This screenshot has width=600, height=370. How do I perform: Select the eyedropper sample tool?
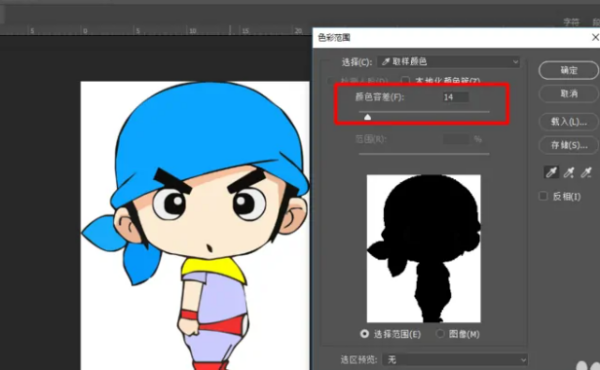click(551, 173)
